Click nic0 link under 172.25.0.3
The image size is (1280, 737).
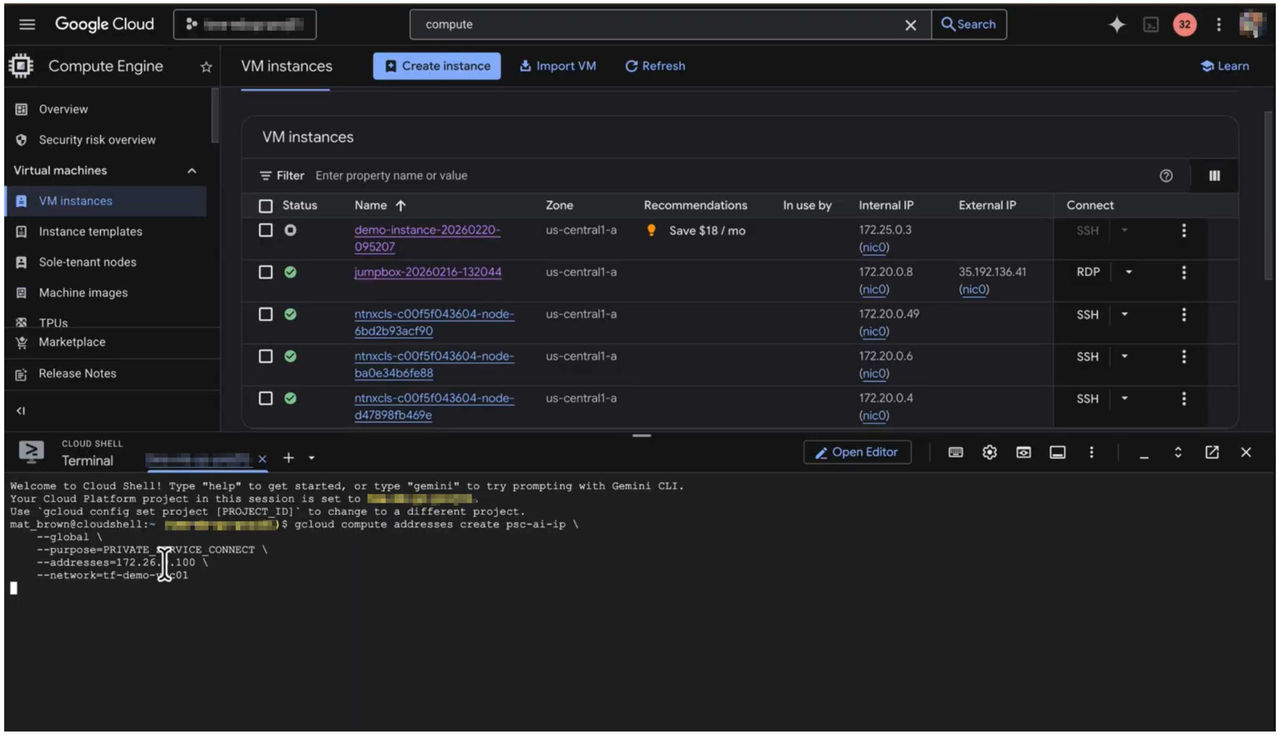874,248
